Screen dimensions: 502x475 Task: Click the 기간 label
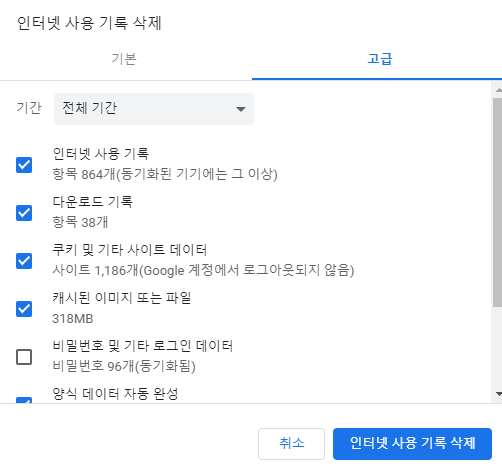[29, 108]
